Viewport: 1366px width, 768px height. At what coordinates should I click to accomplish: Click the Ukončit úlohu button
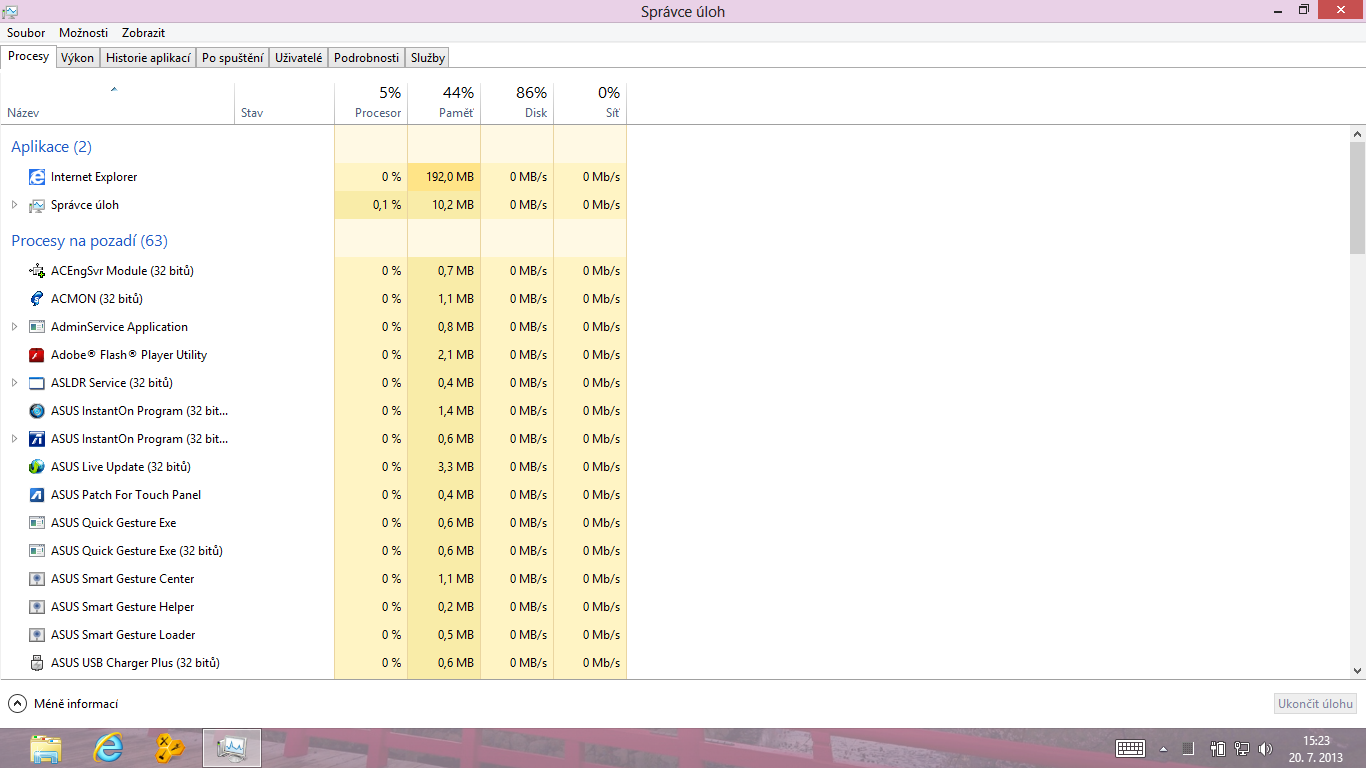point(1316,704)
